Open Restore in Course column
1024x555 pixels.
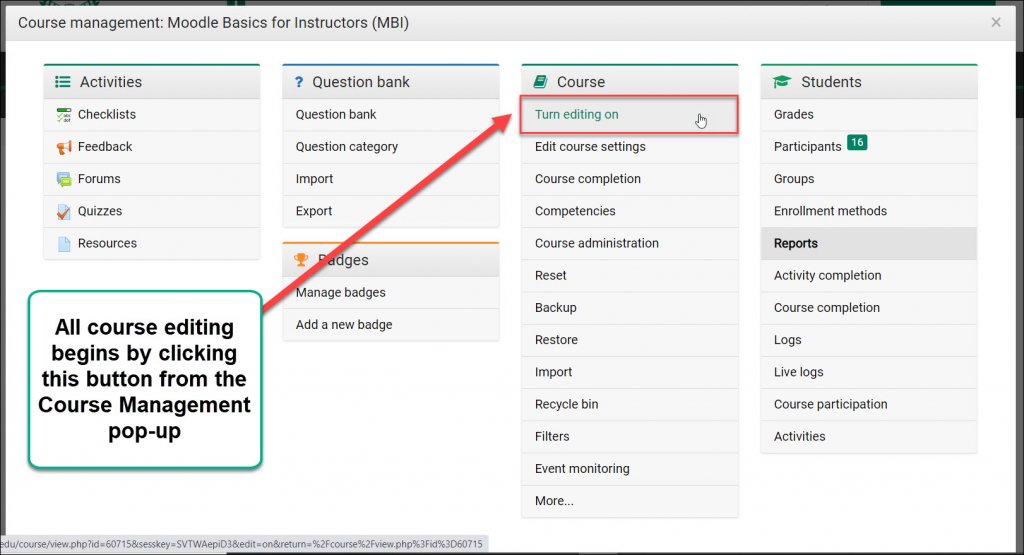point(556,340)
